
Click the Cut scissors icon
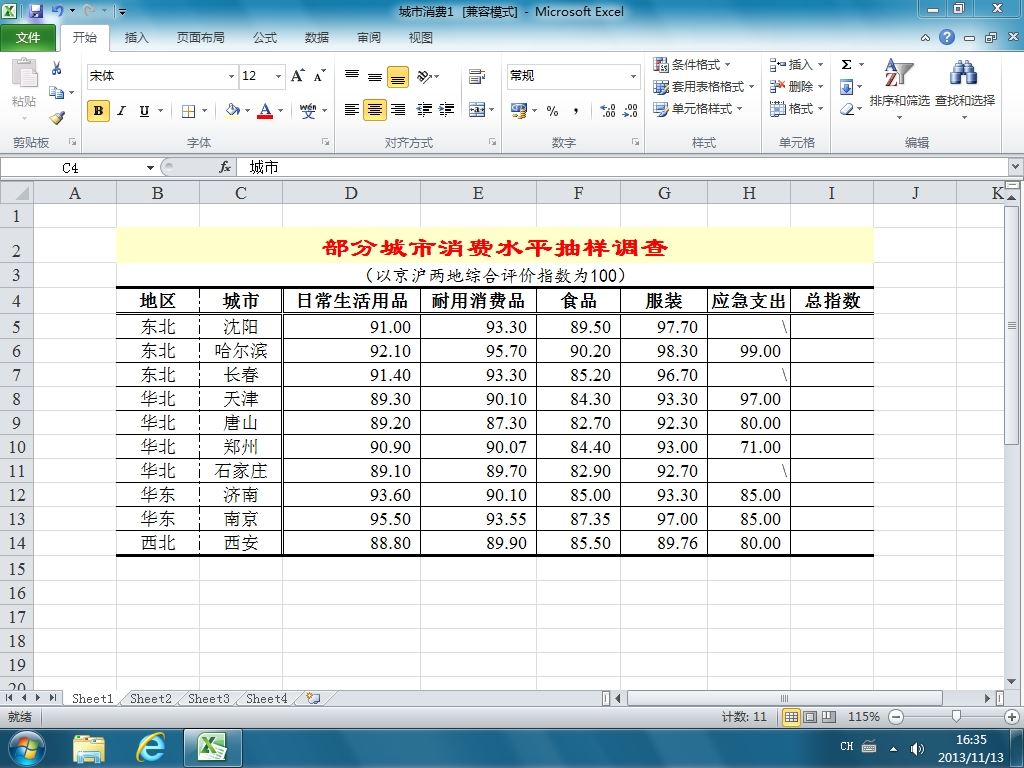(57, 68)
